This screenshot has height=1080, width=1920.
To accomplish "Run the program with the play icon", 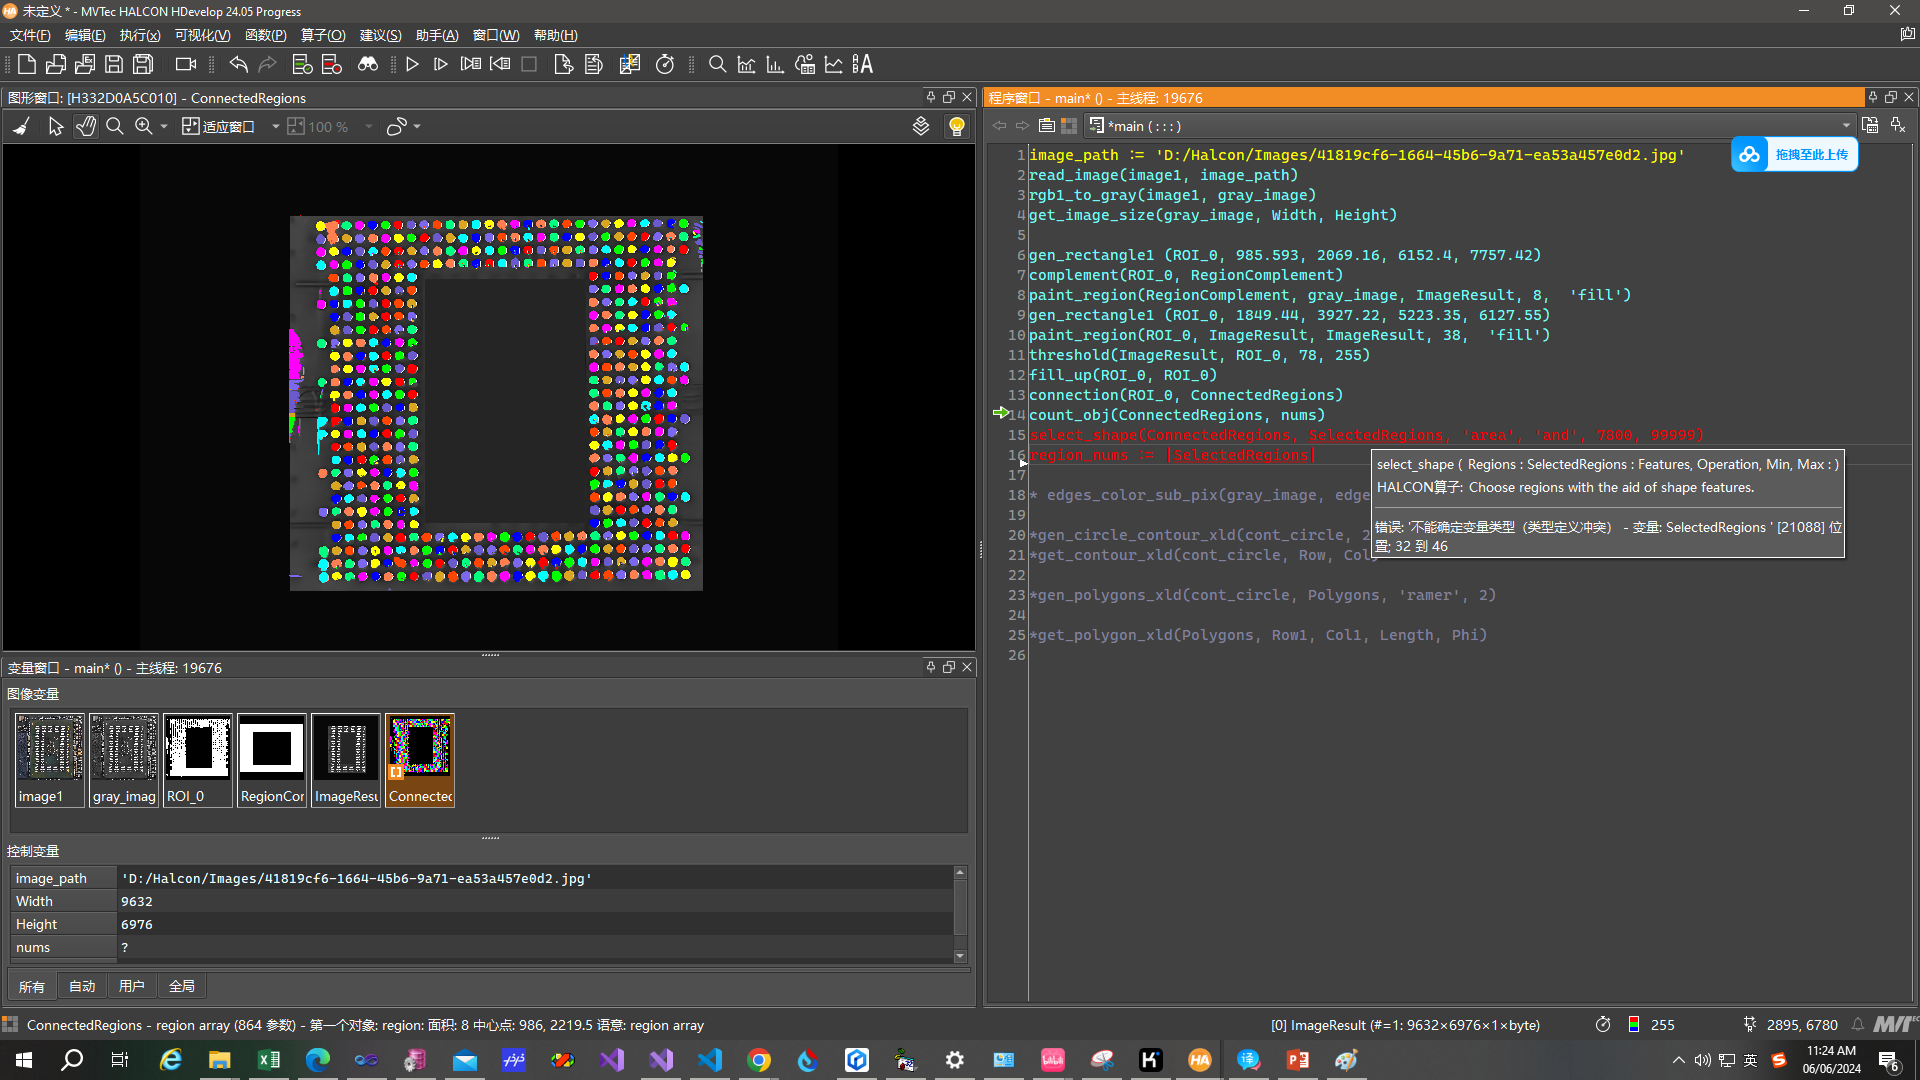I will (412, 65).
